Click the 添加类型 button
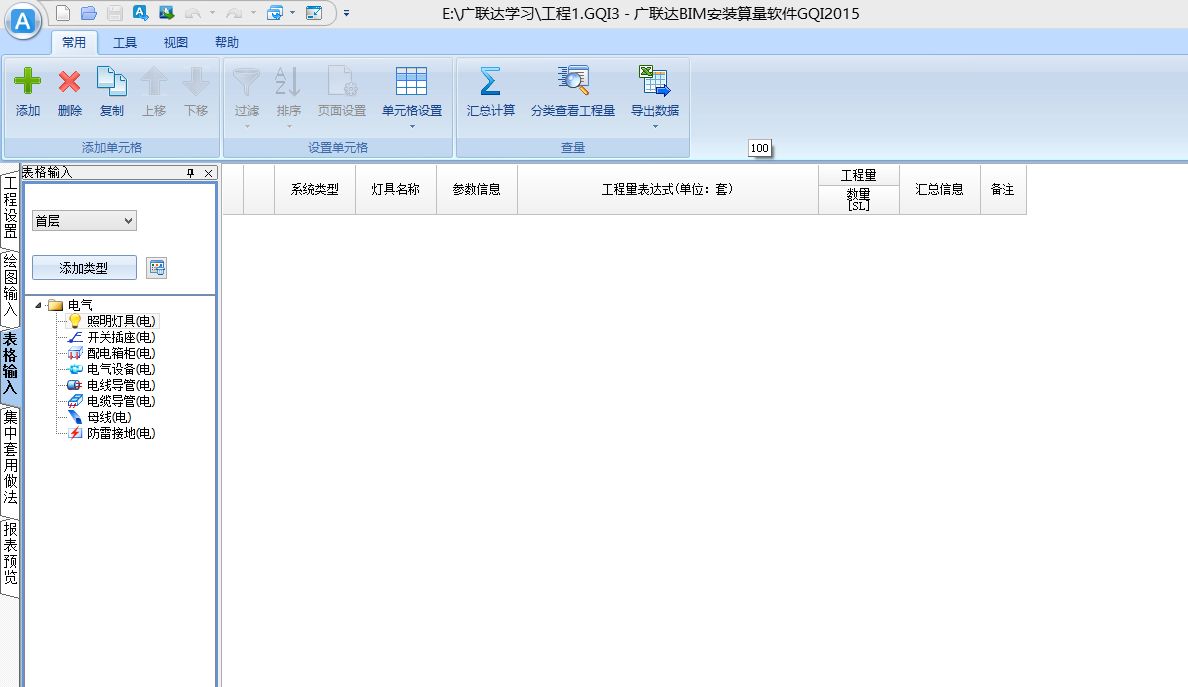The height and width of the screenshot is (687, 1188). (x=84, y=267)
